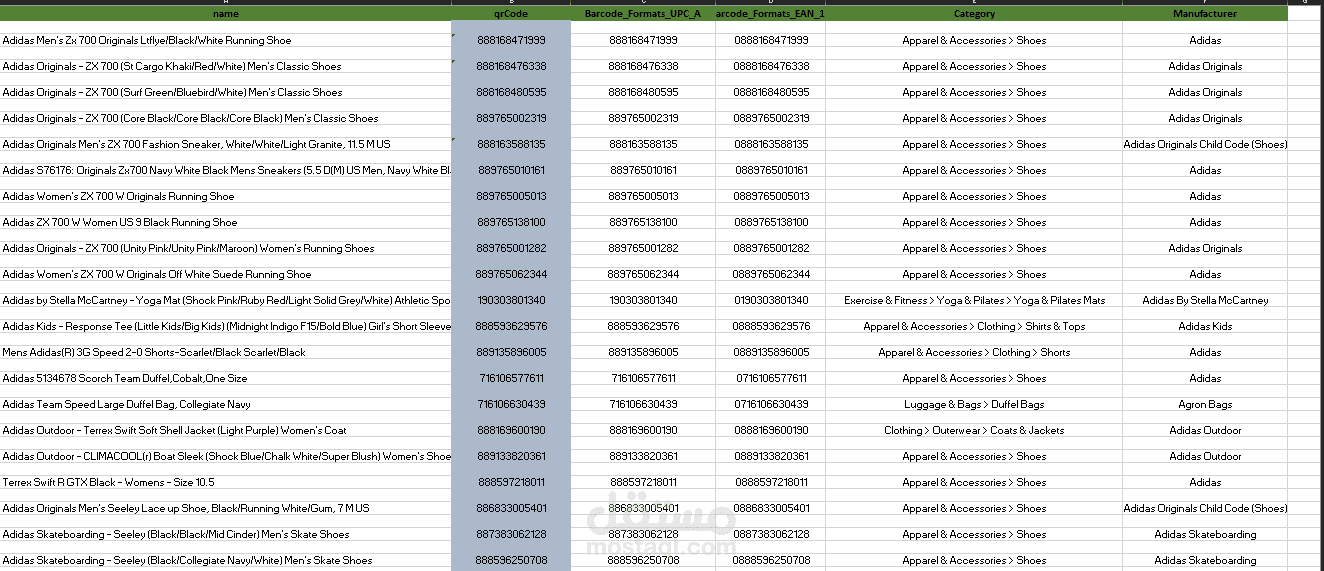
Task: Select Adidas Outdoor manufacturer in CLIMACOOL row
Action: (x=1205, y=456)
